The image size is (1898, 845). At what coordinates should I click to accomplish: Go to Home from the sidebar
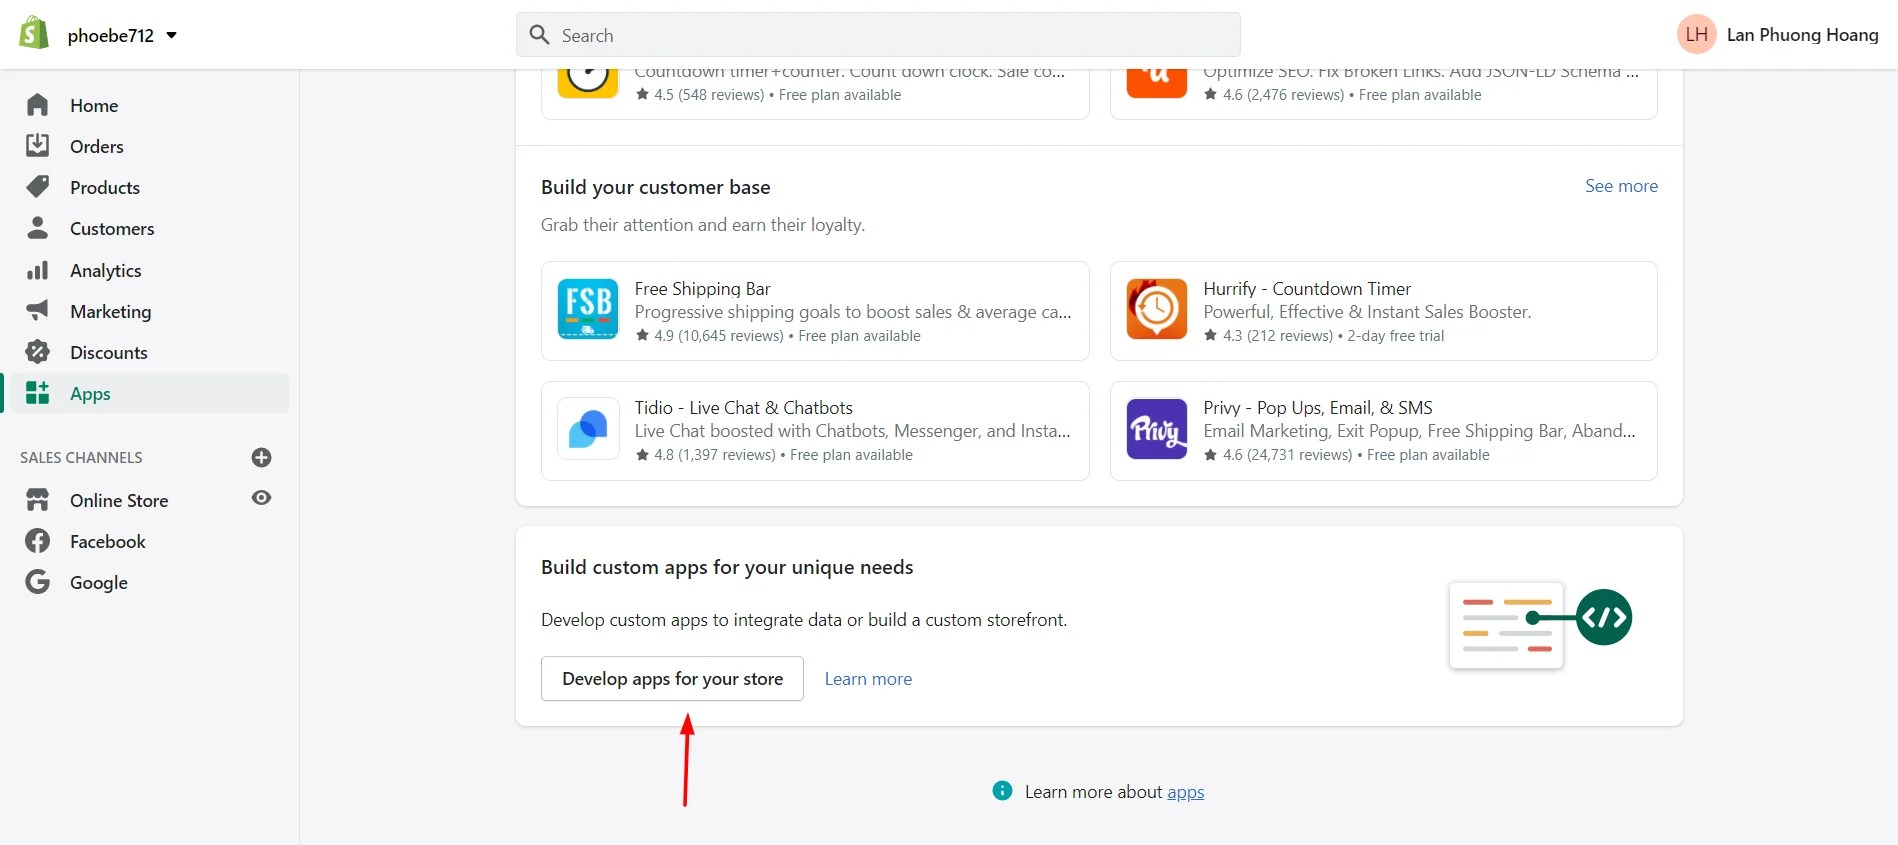click(93, 105)
